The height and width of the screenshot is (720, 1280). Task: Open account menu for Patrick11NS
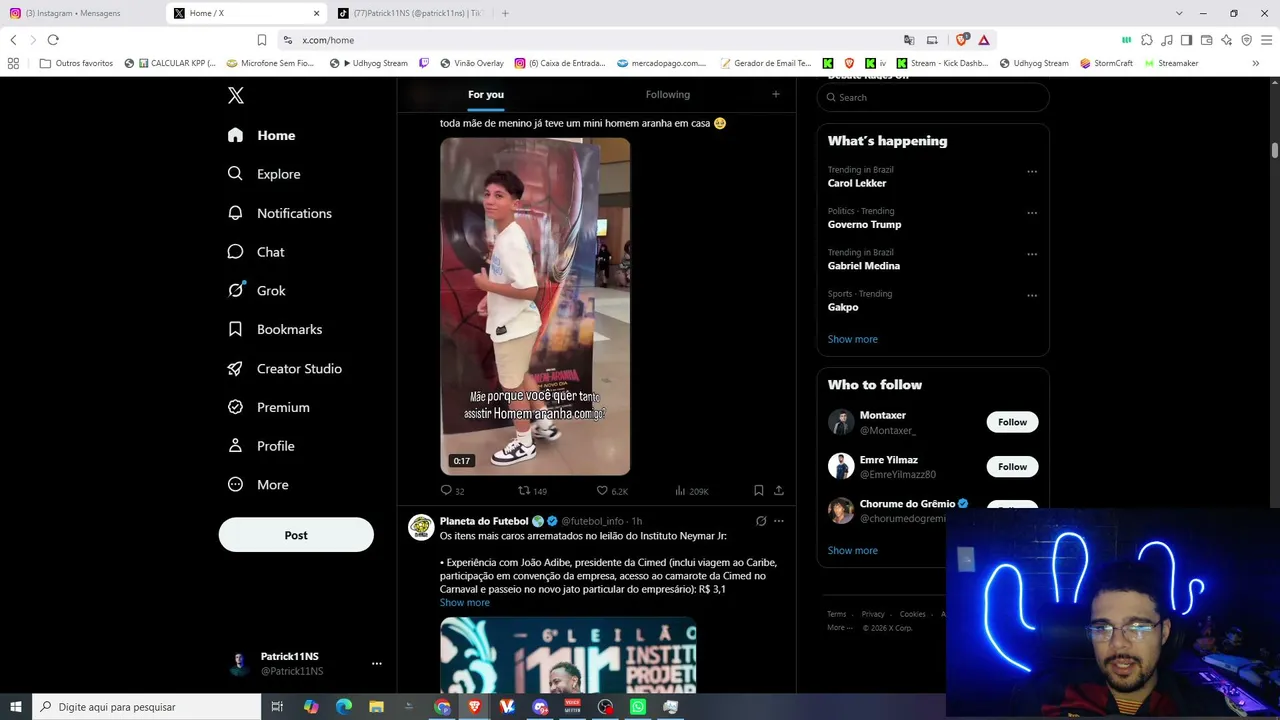[x=376, y=663]
